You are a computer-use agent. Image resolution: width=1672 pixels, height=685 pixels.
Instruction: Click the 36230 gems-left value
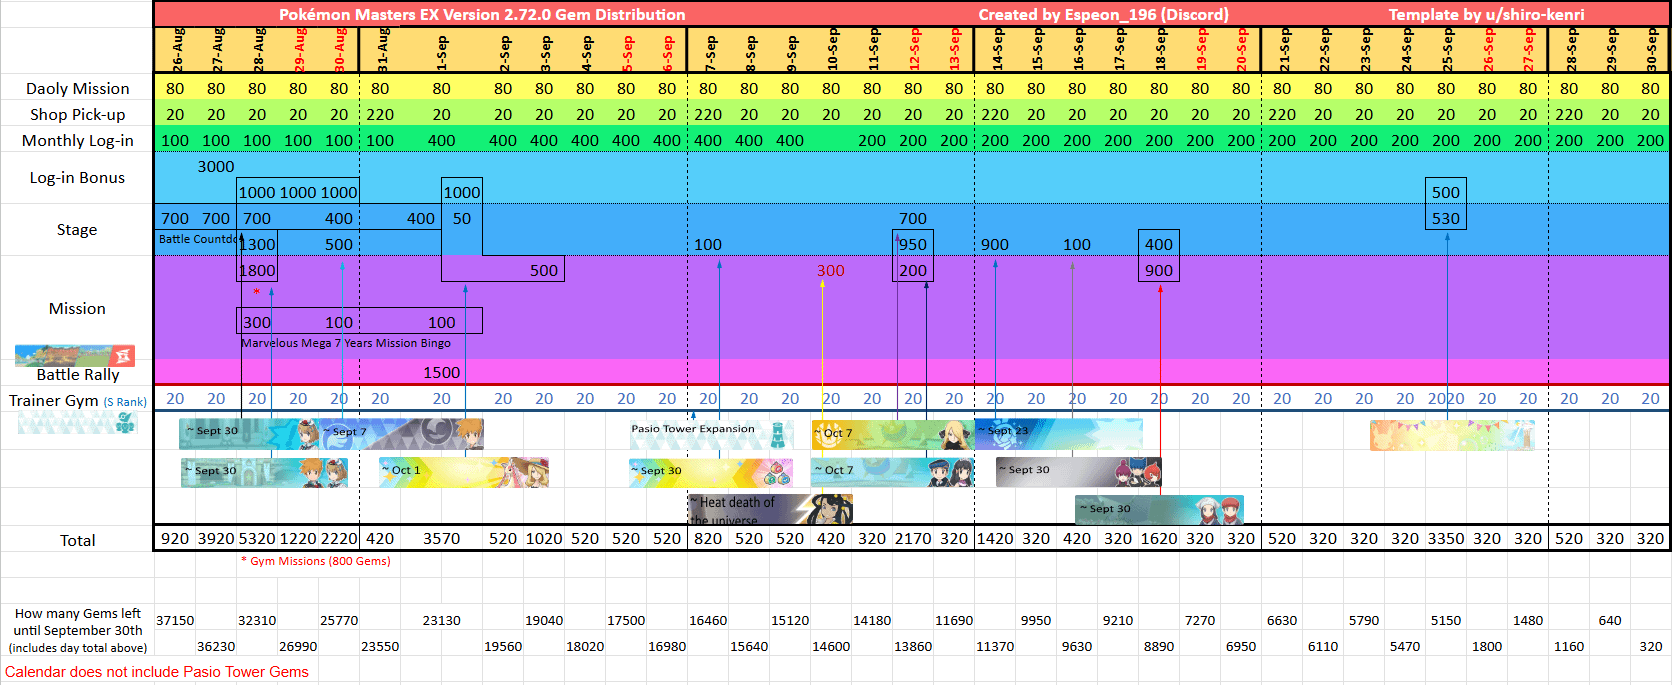[216, 646]
